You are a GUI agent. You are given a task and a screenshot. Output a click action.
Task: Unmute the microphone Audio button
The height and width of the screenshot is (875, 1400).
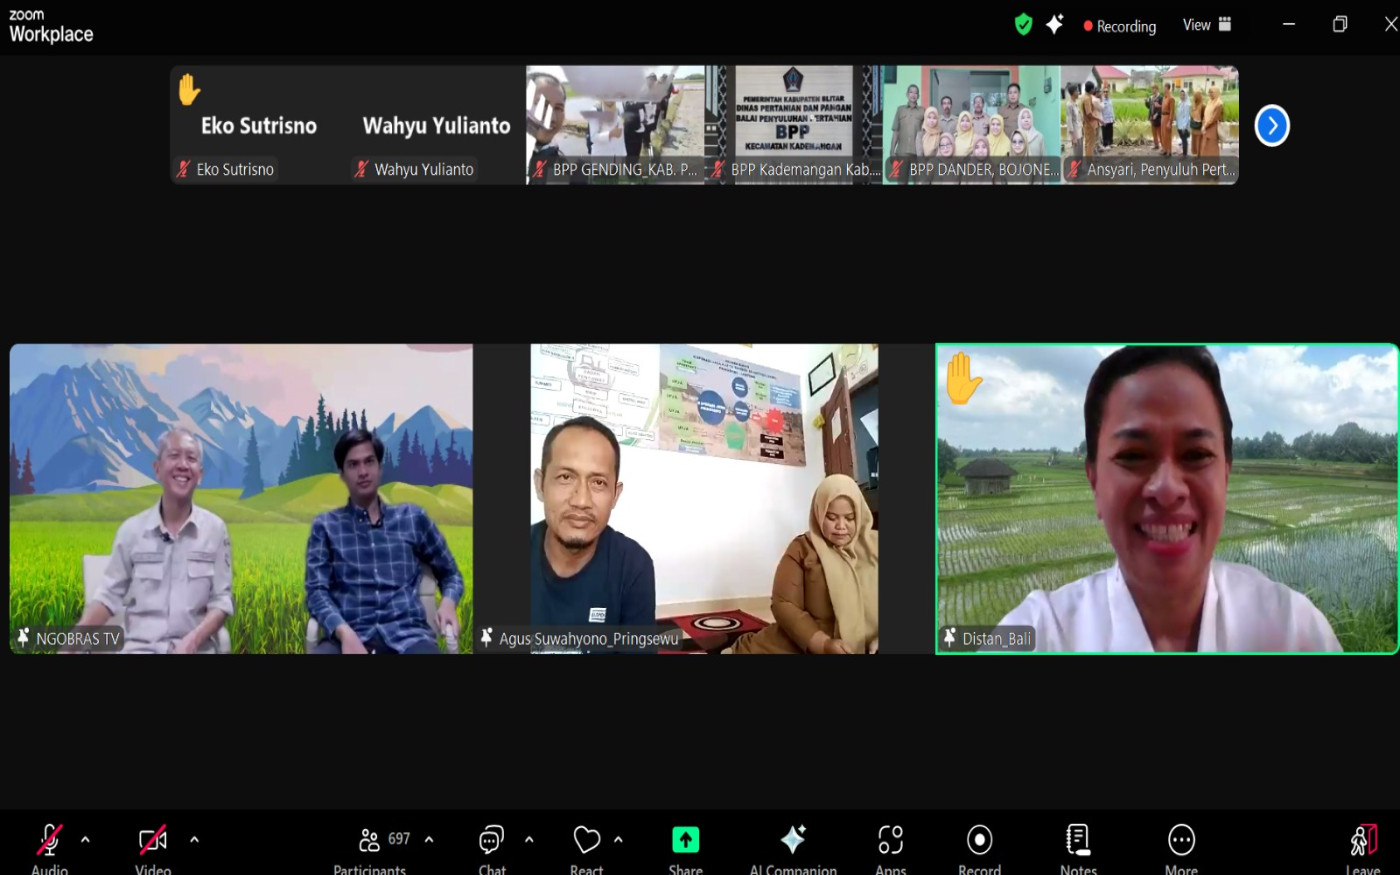pyautogui.click(x=49, y=840)
